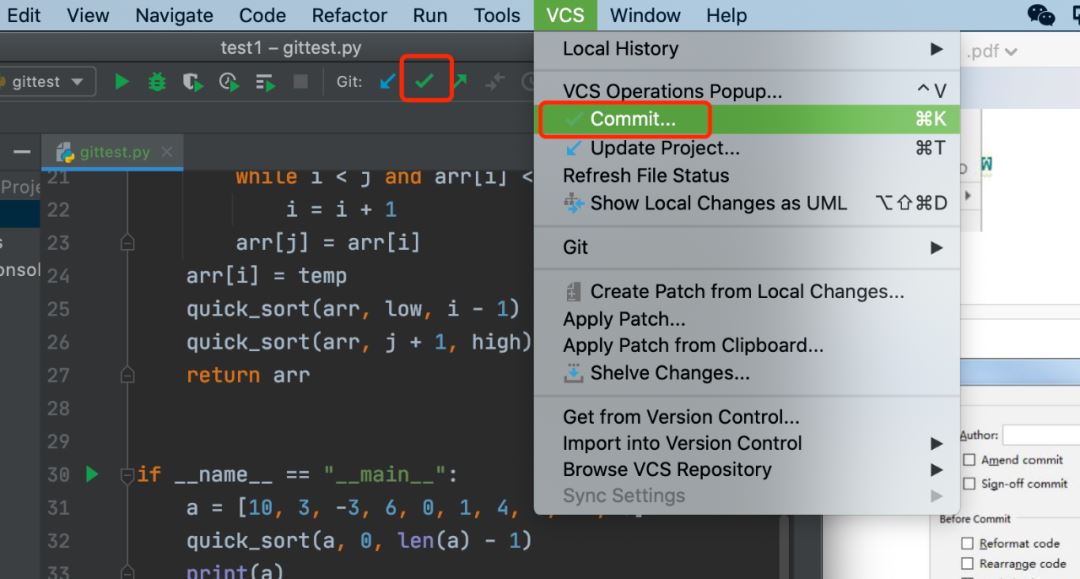Toggle fold marker at line 27
Viewport: 1080px width, 579px height.
point(127,375)
